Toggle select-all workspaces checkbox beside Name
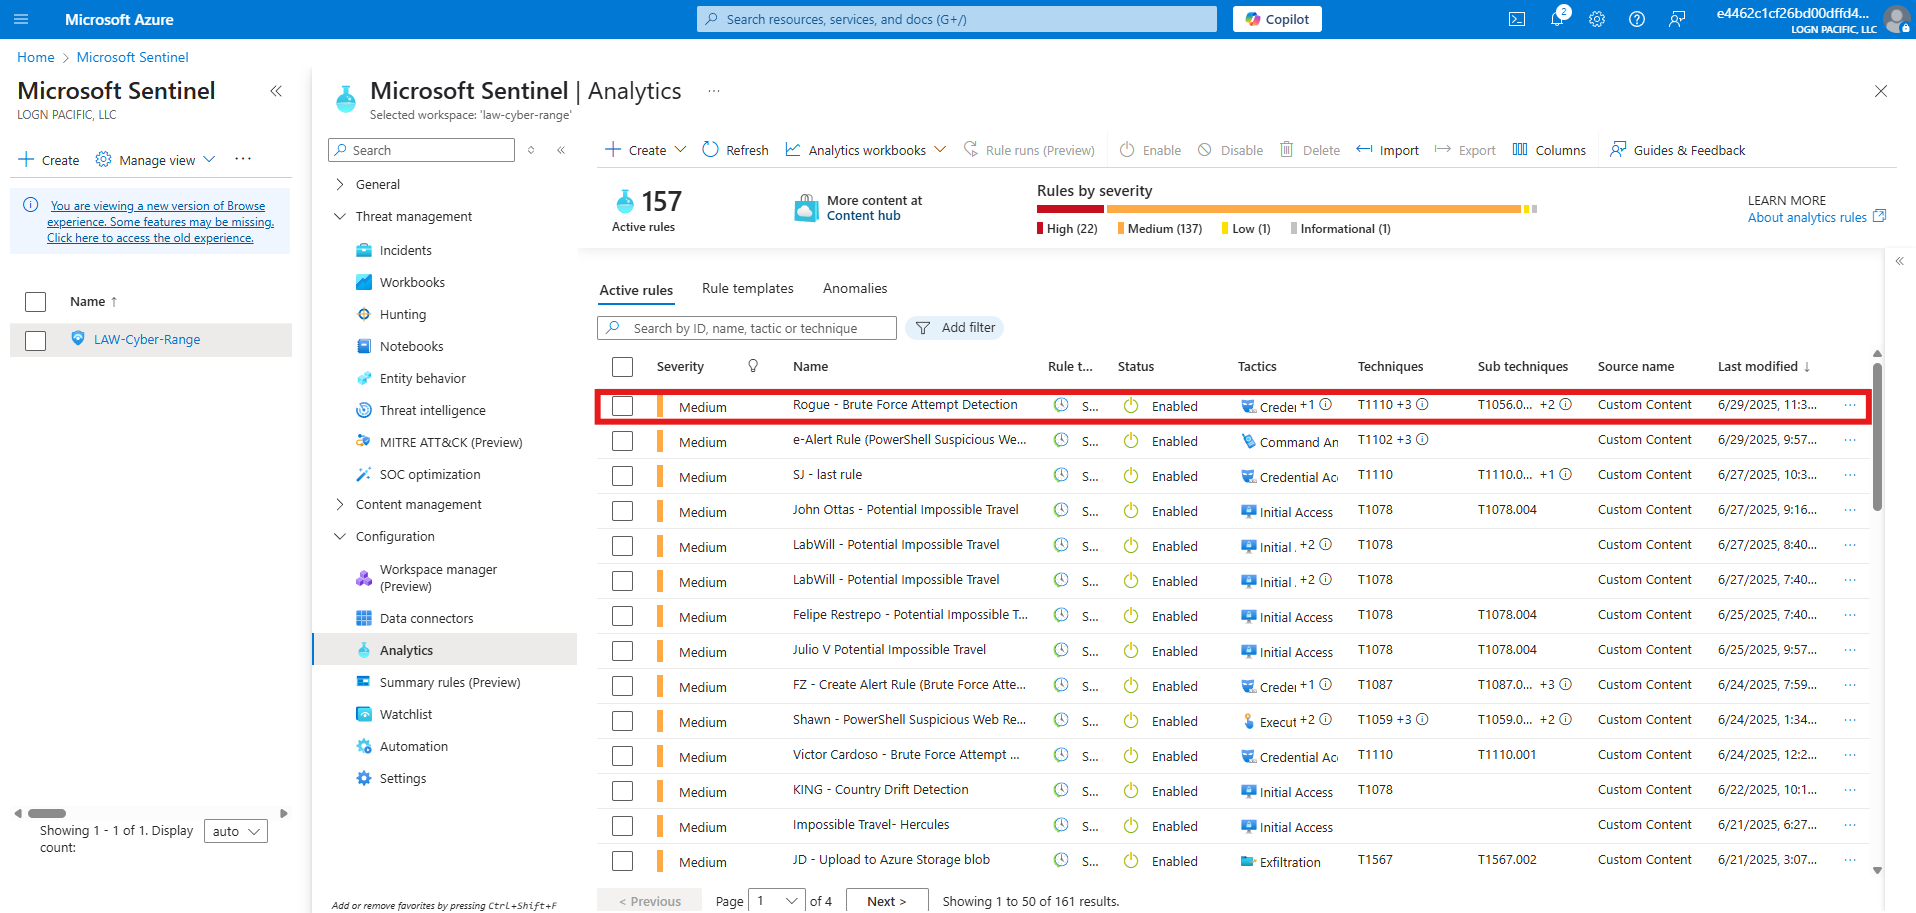Screen dimensions: 1916x913 coord(35,302)
